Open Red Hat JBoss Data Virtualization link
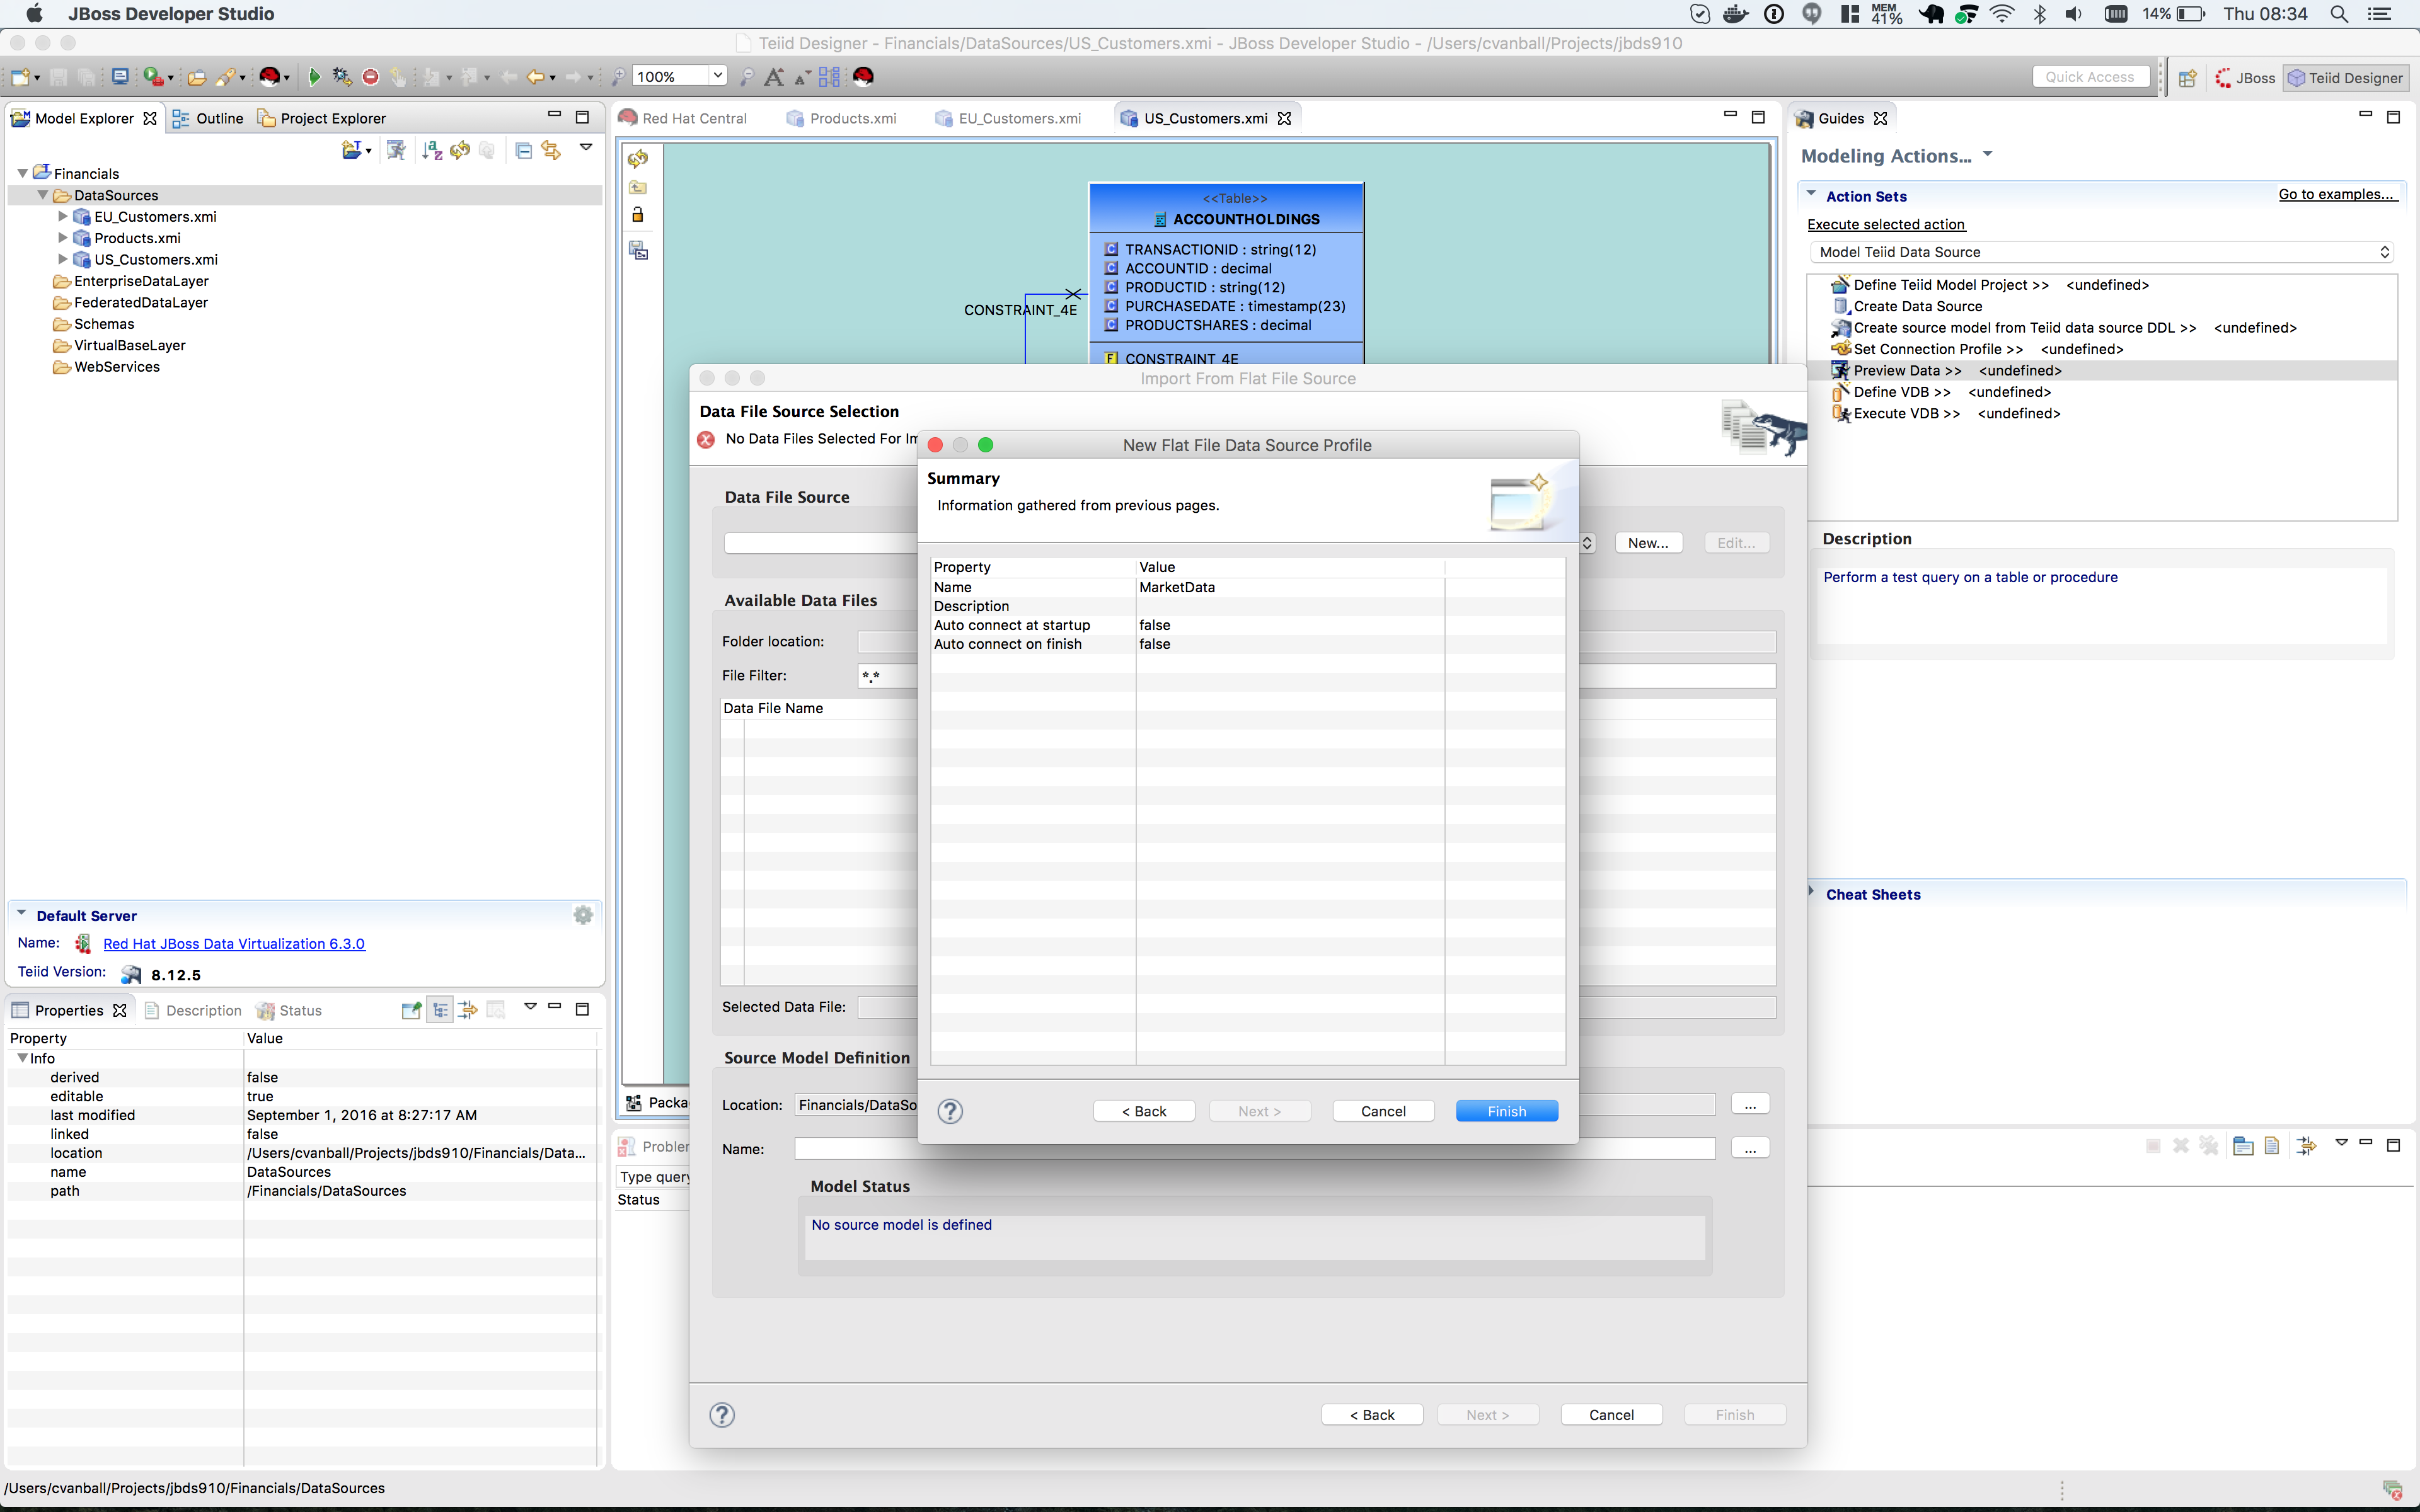The width and height of the screenshot is (2420, 1512). (234, 944)
